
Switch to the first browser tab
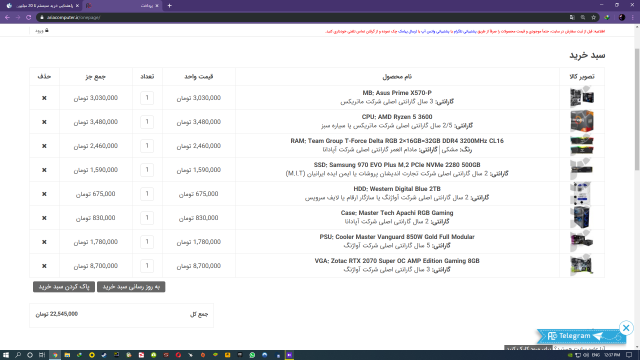coord(42,6)
